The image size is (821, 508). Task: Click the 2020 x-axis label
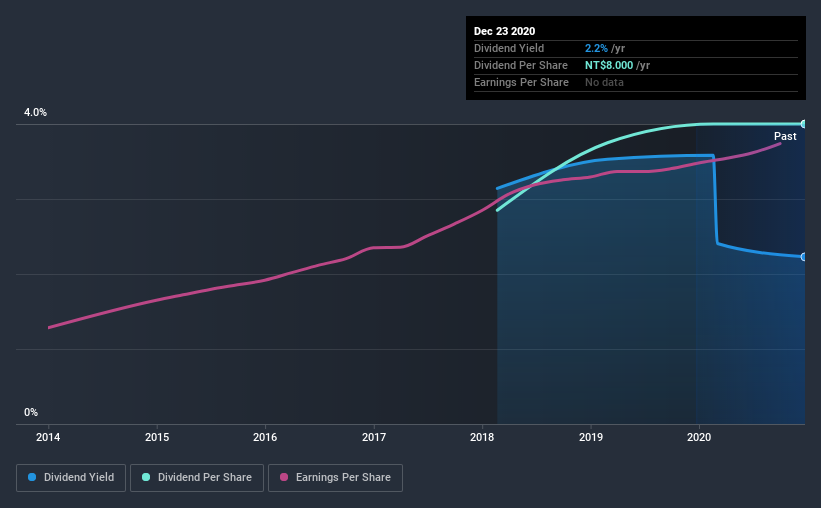coord(699,437)
